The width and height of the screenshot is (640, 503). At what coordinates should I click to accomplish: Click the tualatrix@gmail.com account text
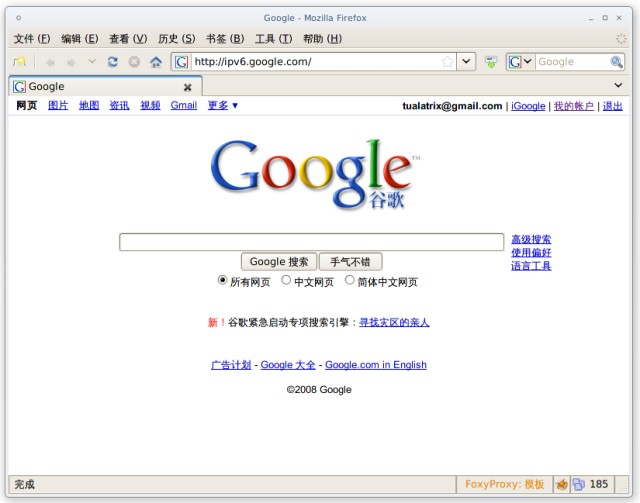(x=452, y=106)
